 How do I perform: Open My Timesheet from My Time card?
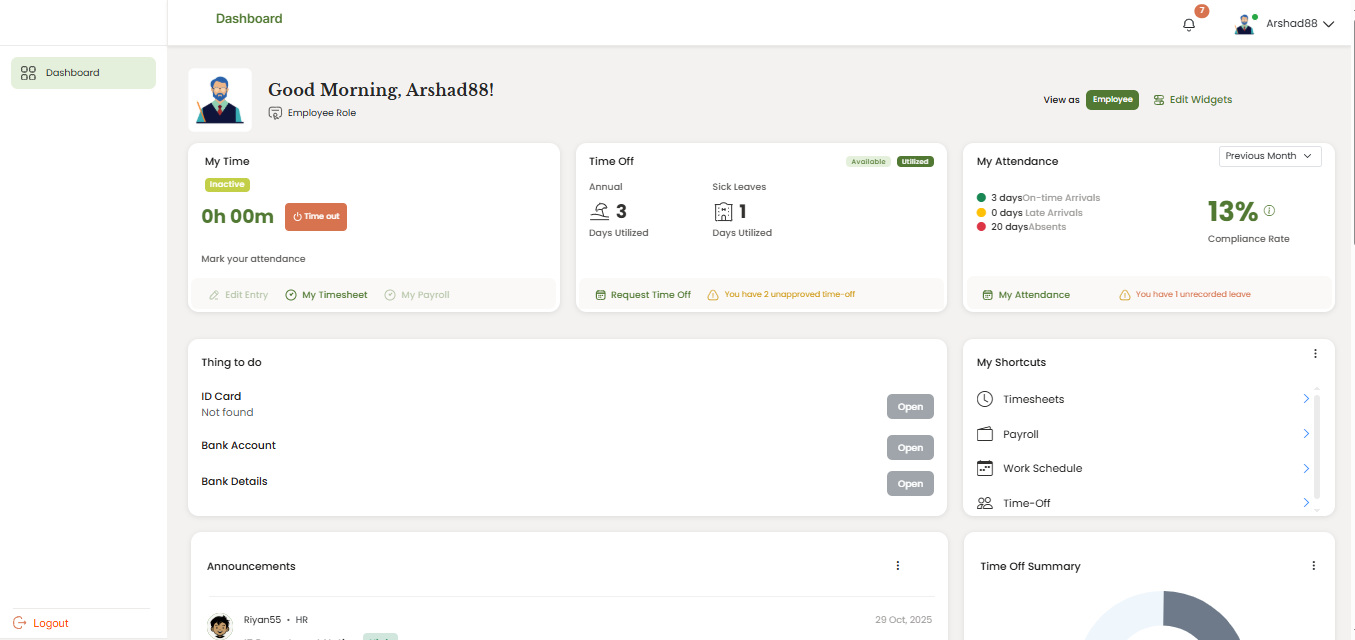click(x=326, y=295)
